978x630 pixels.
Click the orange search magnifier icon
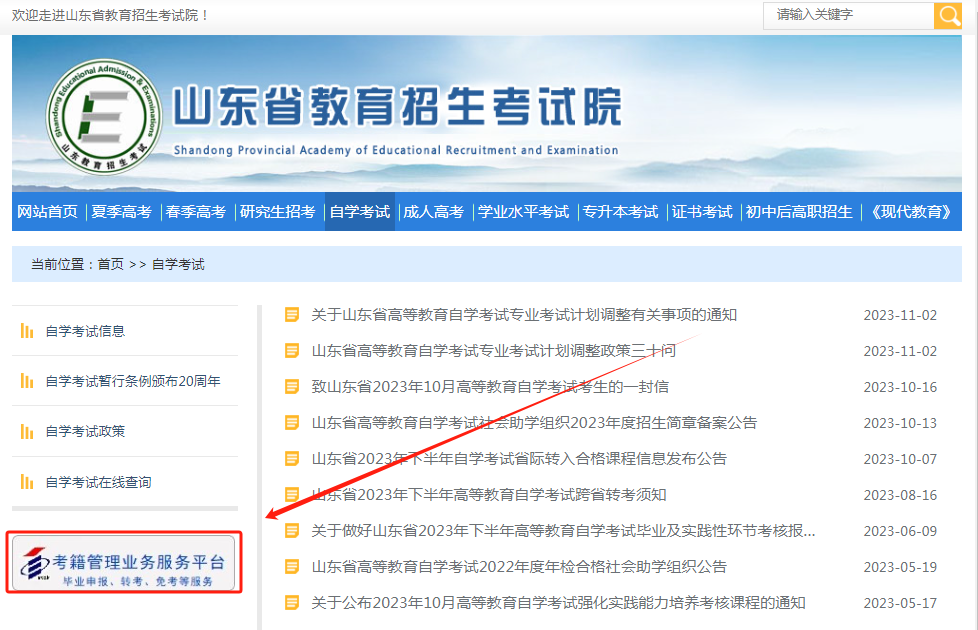point(947,16)
